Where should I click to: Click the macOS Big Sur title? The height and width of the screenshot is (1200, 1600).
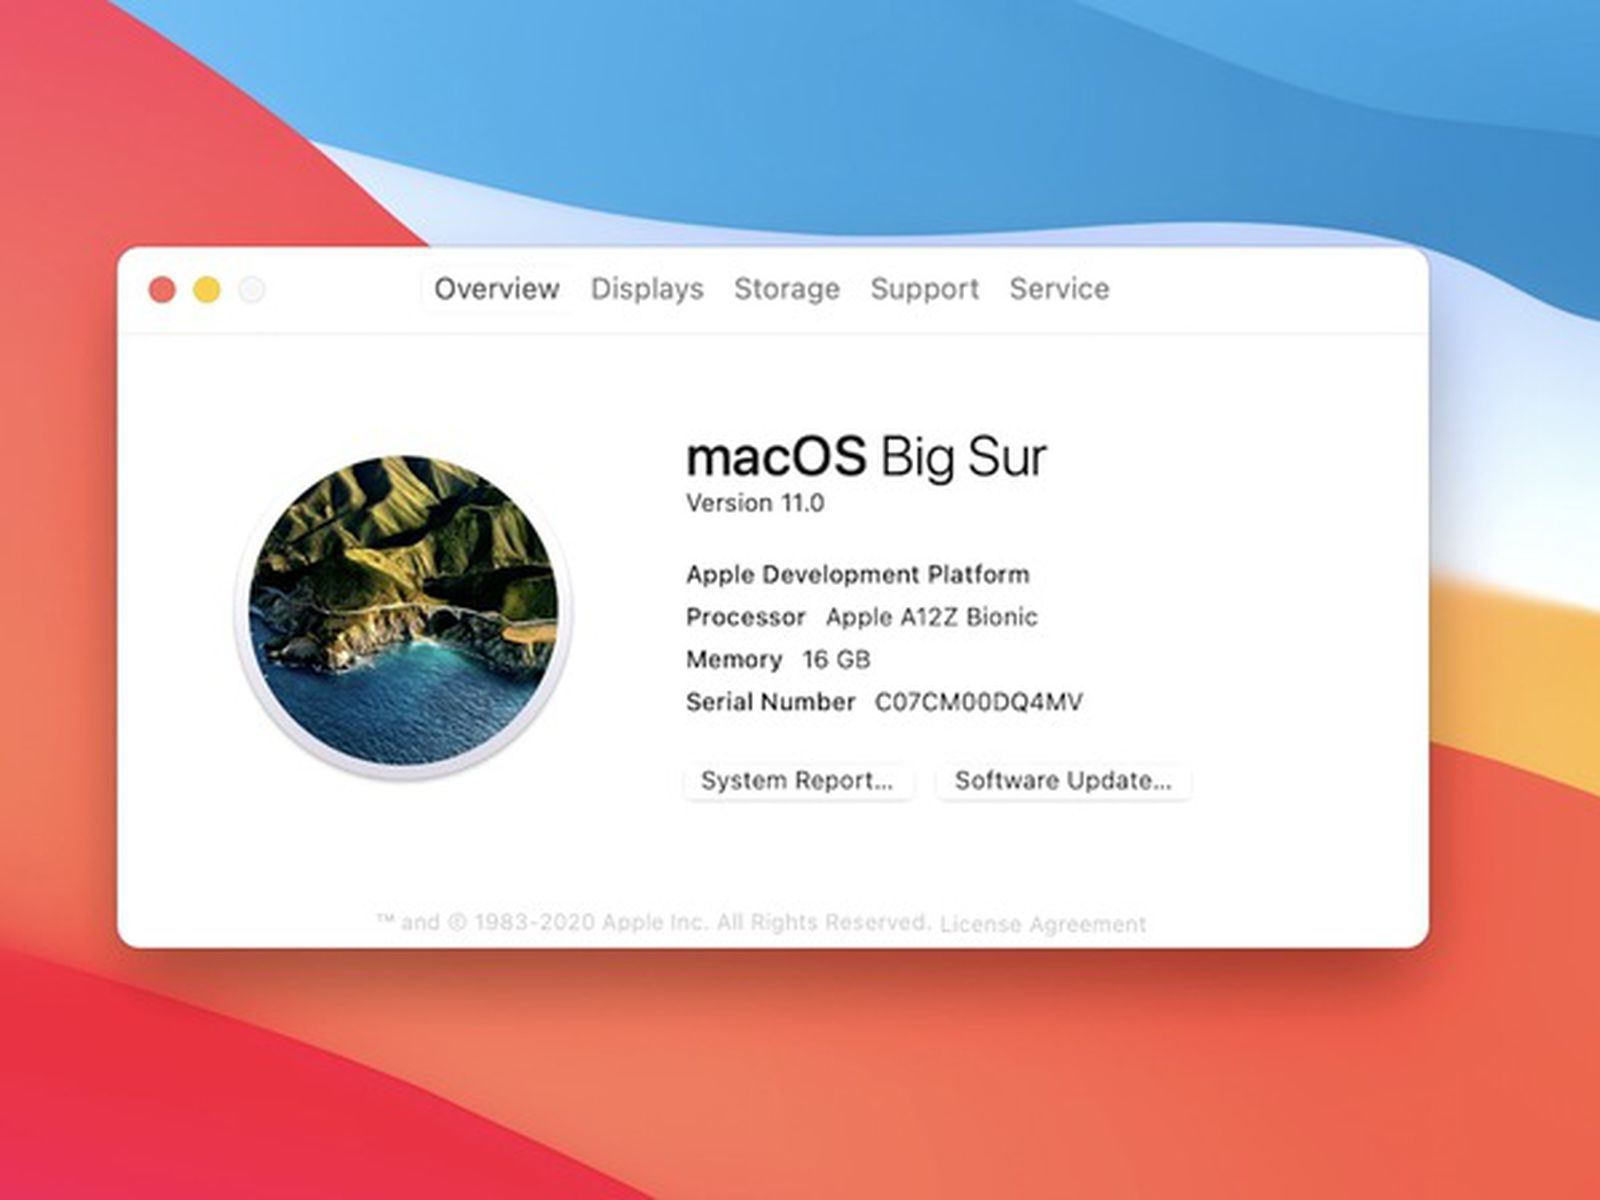pos(866,457)
